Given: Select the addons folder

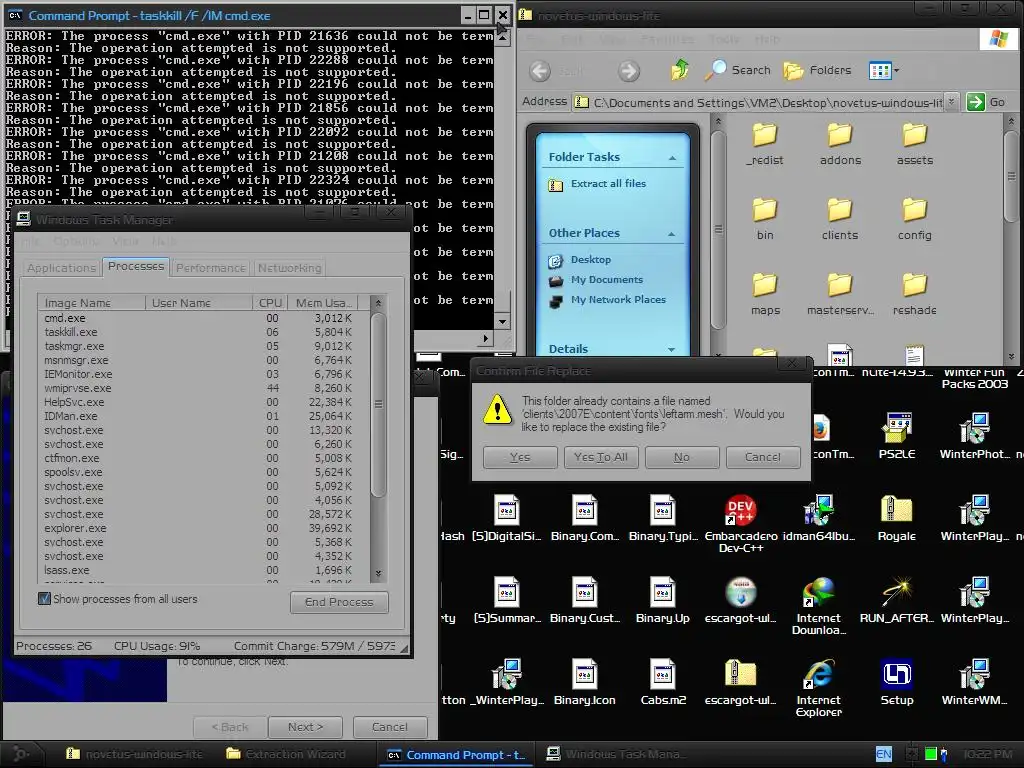Looking at the screenshot, I should (840, 144).
